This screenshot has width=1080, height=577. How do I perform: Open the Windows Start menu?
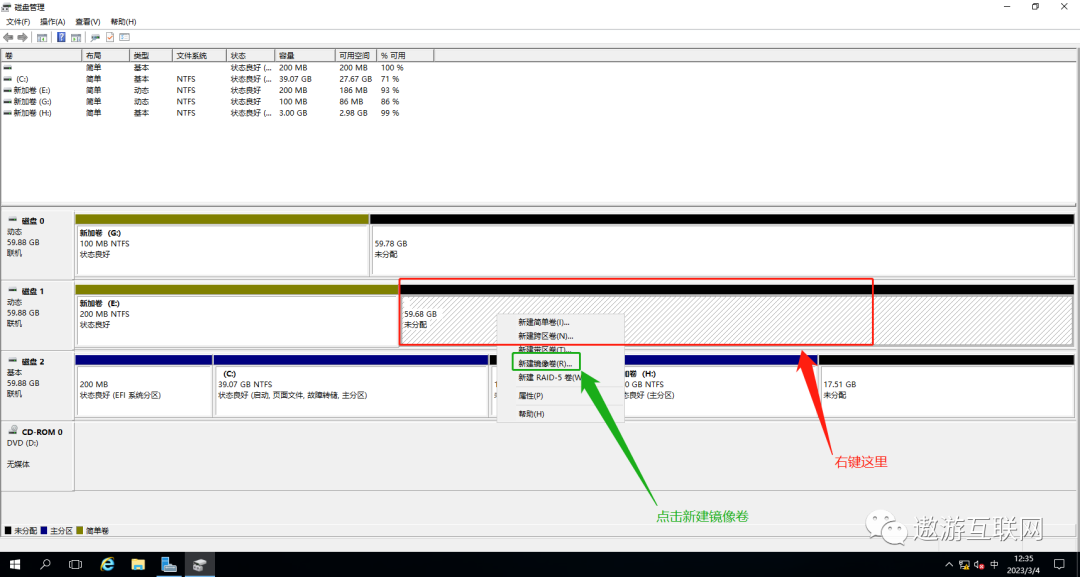[14, 565]
